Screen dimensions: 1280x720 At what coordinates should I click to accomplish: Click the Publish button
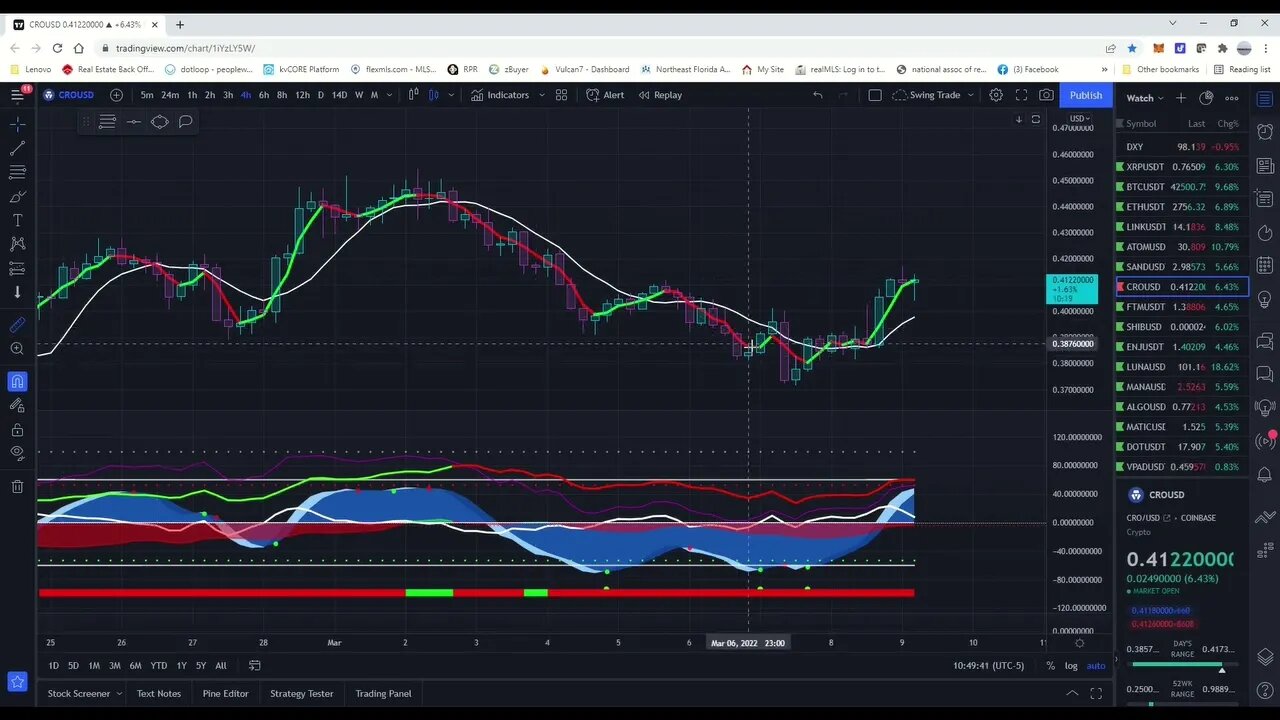coord(1085,95)
